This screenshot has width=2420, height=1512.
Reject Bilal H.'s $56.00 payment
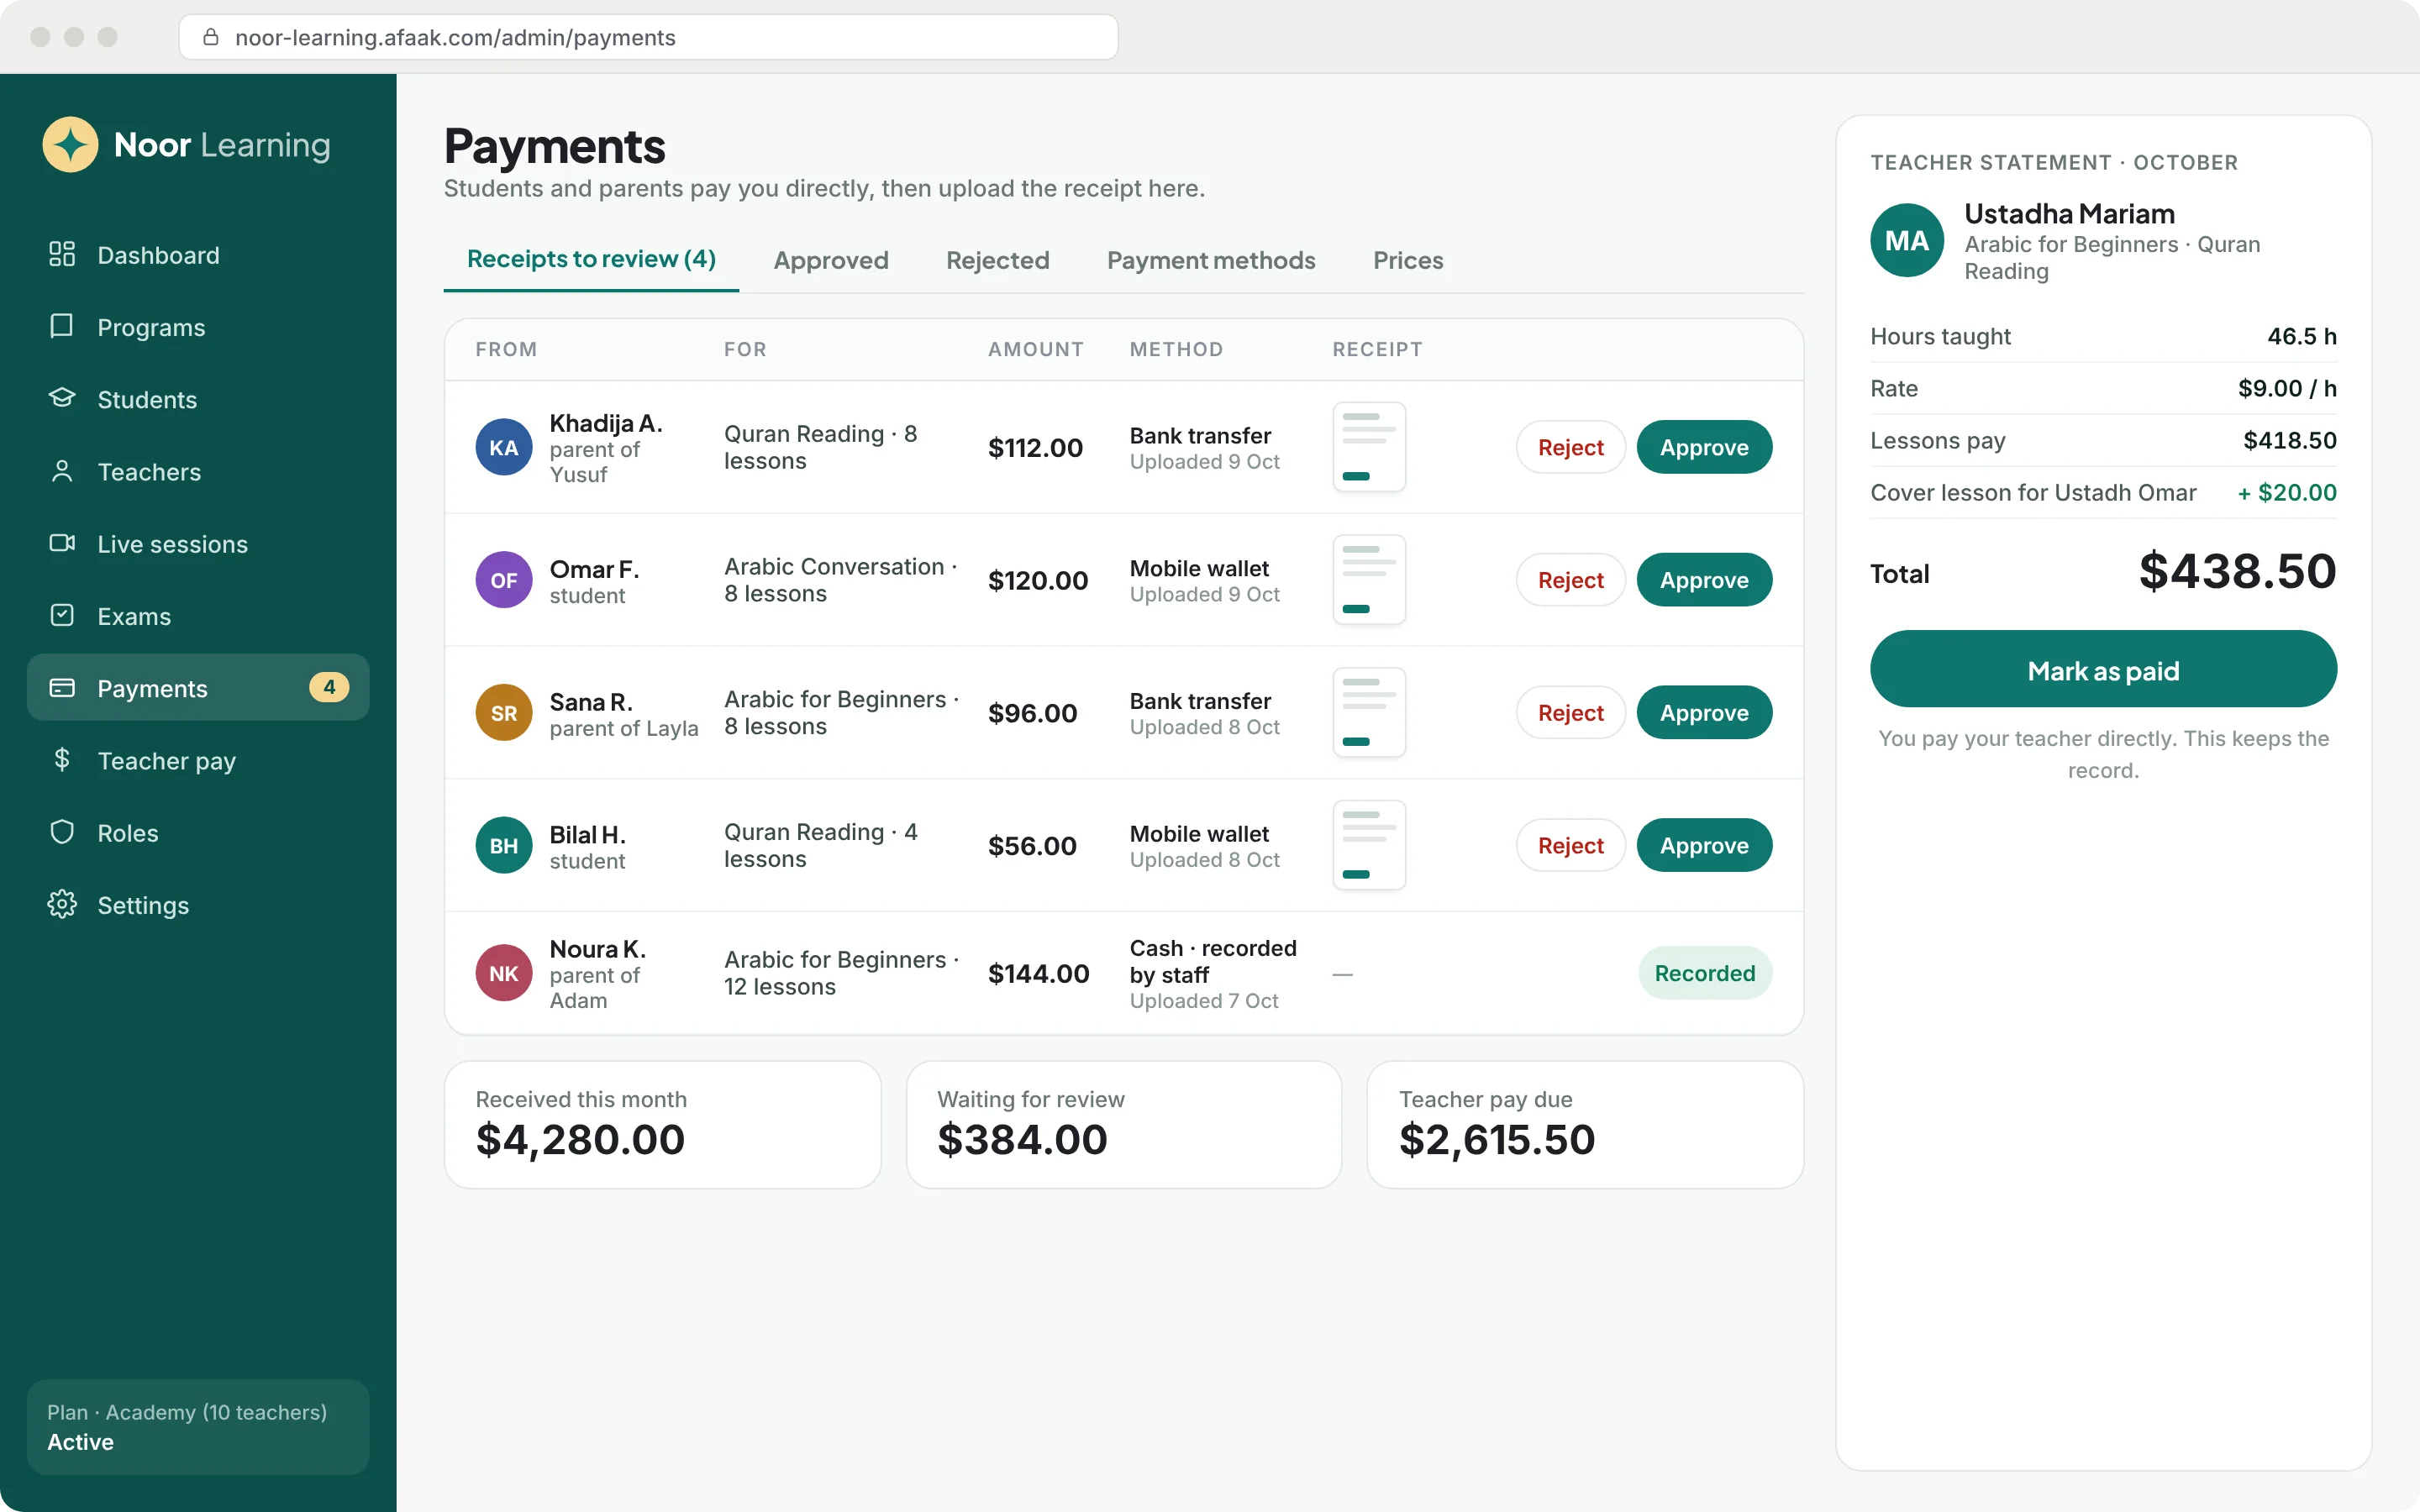[1570, 845]
